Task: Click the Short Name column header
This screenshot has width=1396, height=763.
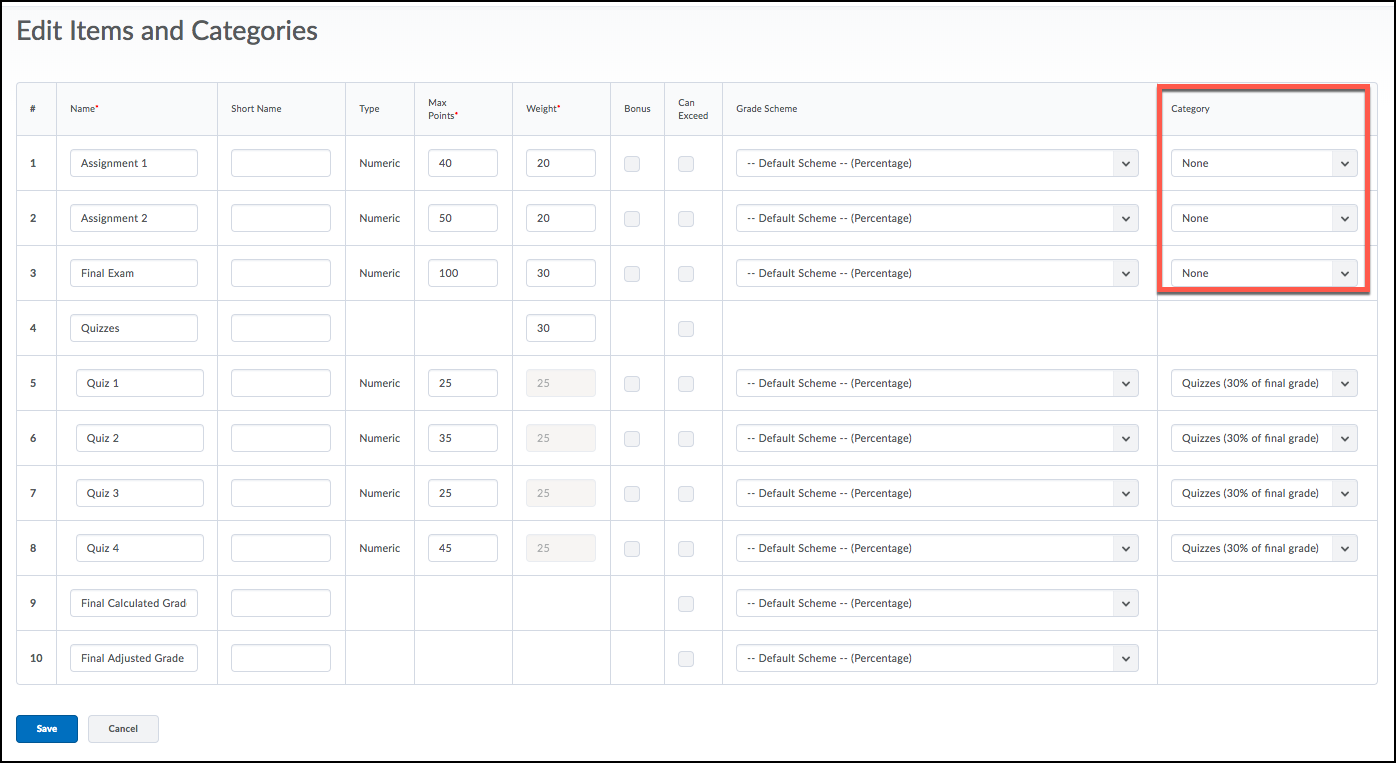Action: [x=256, y=109]
